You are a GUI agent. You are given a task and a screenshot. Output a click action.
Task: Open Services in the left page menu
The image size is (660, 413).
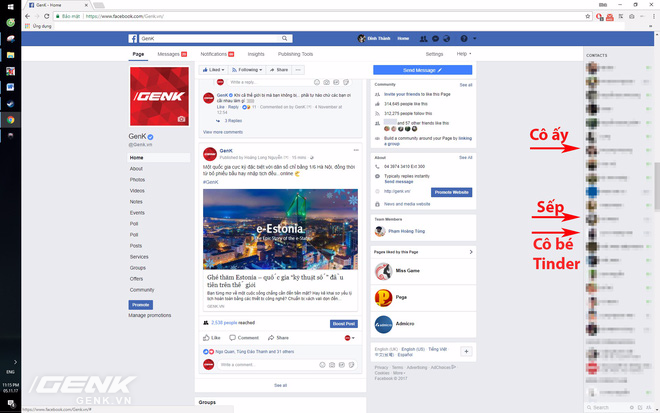[x=139, y=257]
